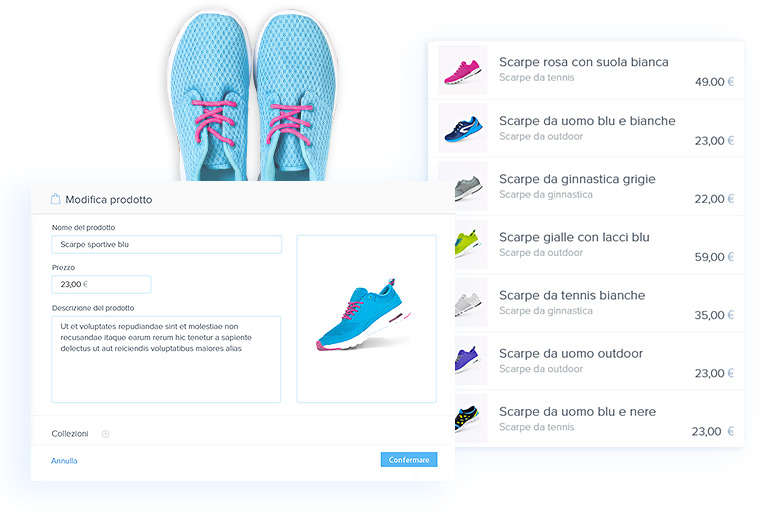Select the blue and black shoe thumbnail
Viewport: 775px width, 525px height.
click(x=462, y=419)
